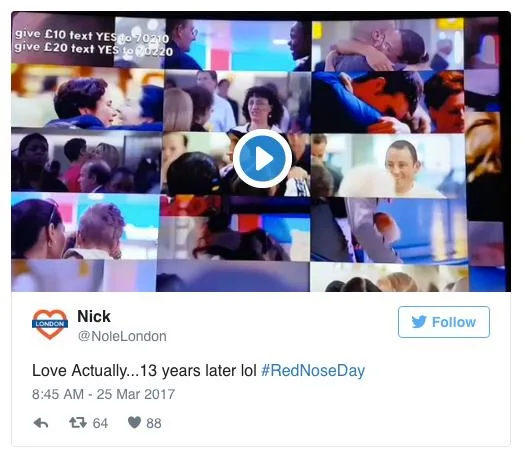Click the curly-haired woman video tile
This screenshot has height=458, width=531.
(x=237, y=102)
